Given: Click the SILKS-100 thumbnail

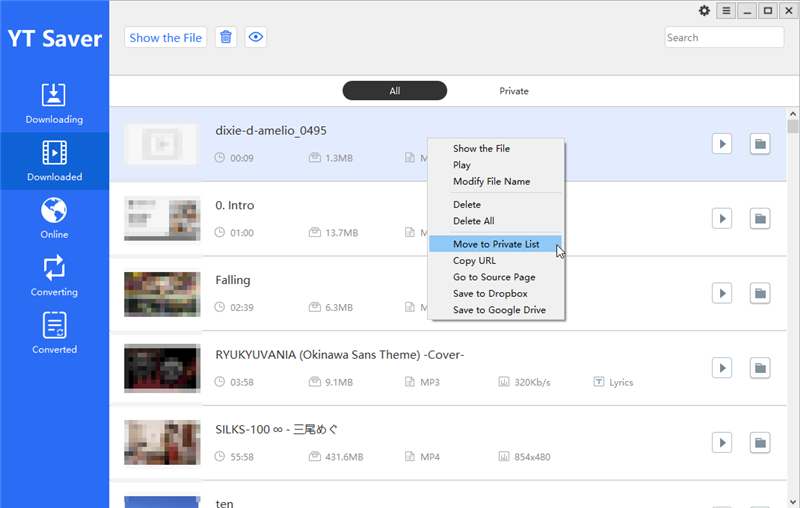Looking at the screenshot, I should pyautogui.click(x=162, y=443).
